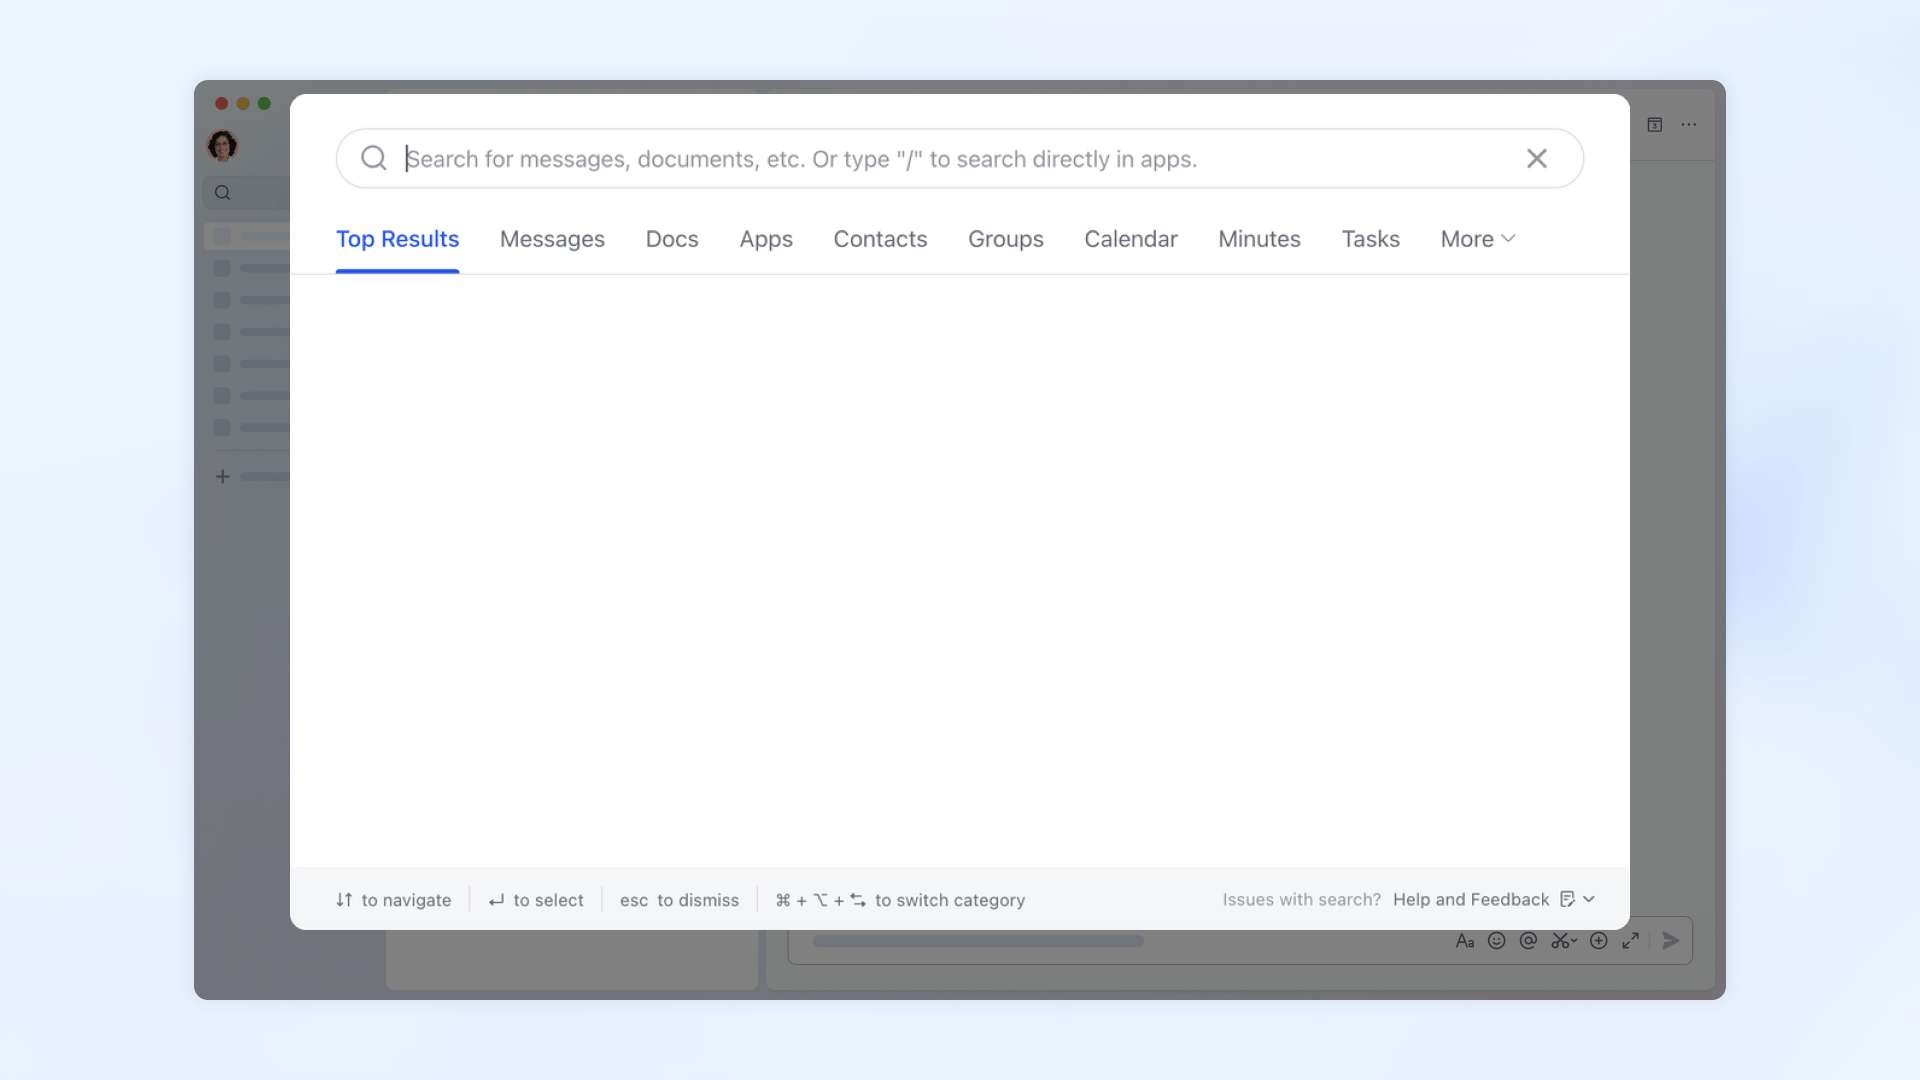The height and width of the screenshot is (1080, 1920).
Task: Select the calendar icon in the top bar
Action: (1655, 124)
